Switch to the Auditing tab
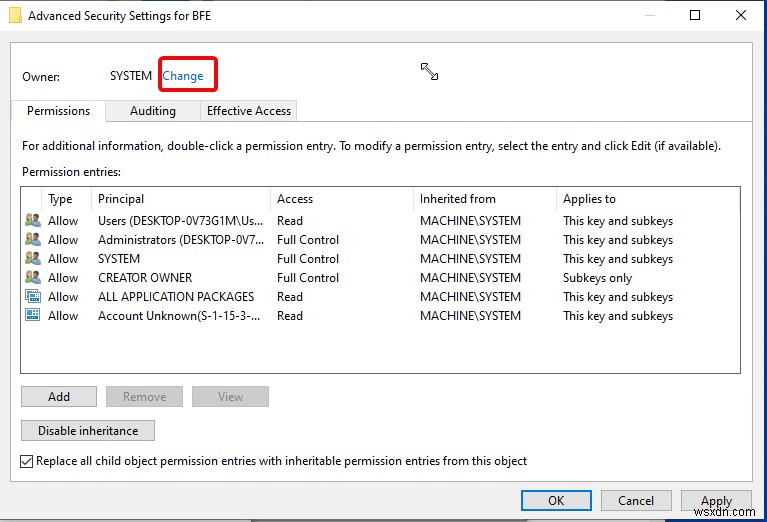This screenshot has width=767, height=522. pos(152,111)
